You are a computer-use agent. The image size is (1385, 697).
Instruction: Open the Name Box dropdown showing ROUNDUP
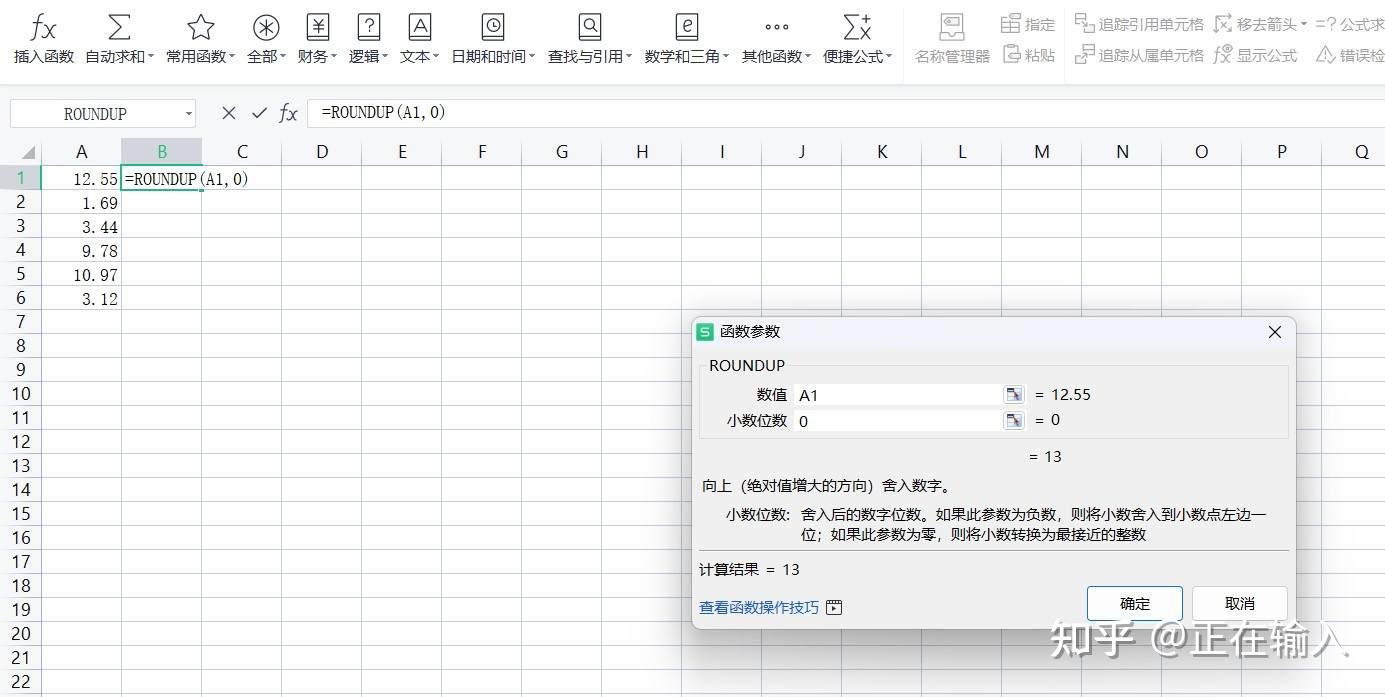tap(190, 113)
